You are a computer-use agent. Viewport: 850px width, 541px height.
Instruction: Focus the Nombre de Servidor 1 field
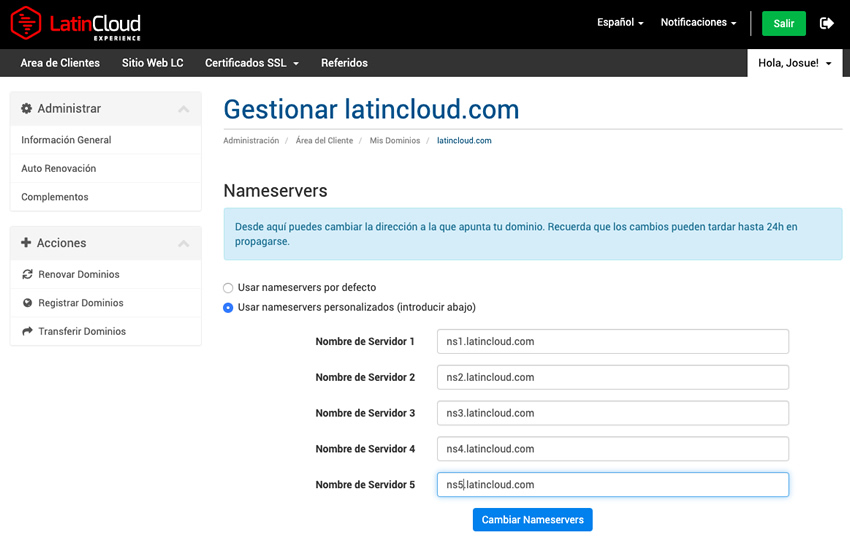(613, 342)
